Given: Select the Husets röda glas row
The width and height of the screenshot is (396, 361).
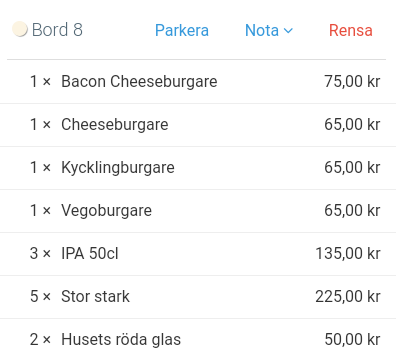Looking at the screenshot, I should coord(198,340).
